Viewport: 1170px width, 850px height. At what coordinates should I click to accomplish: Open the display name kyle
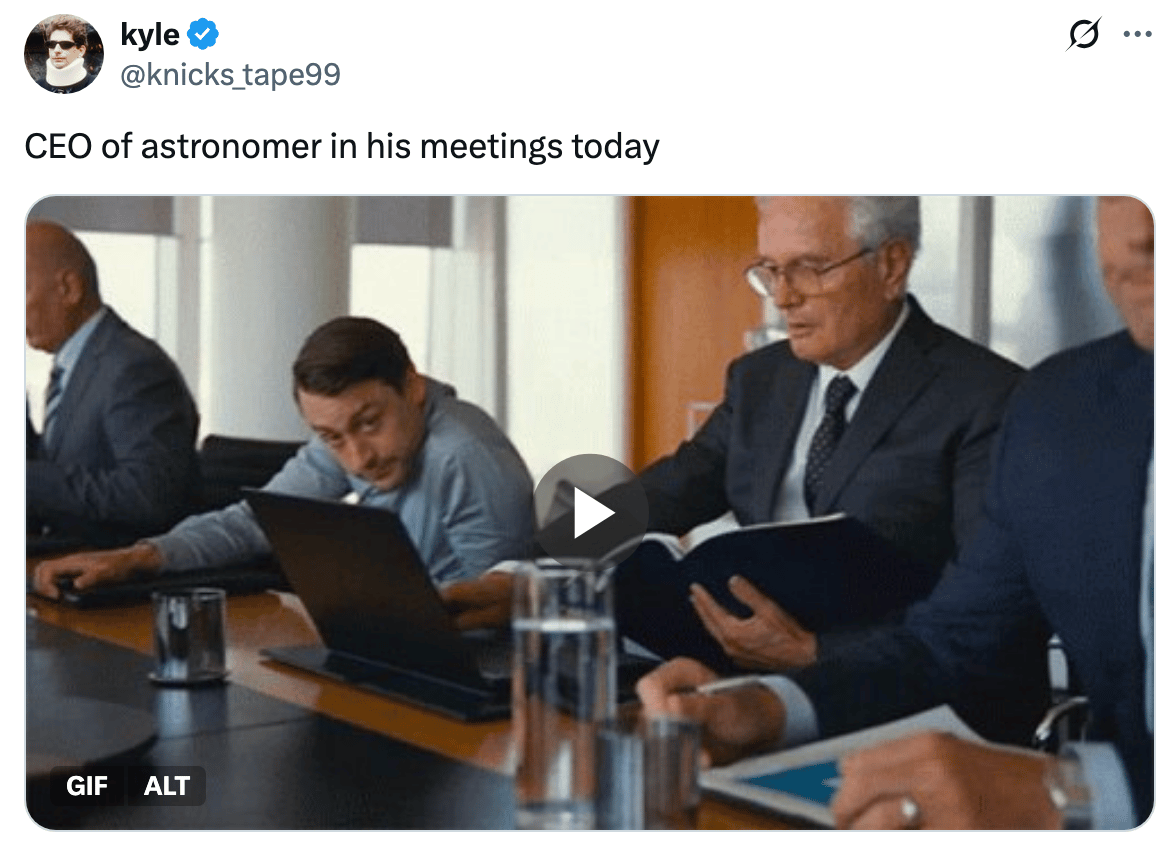tap(150, 34)
